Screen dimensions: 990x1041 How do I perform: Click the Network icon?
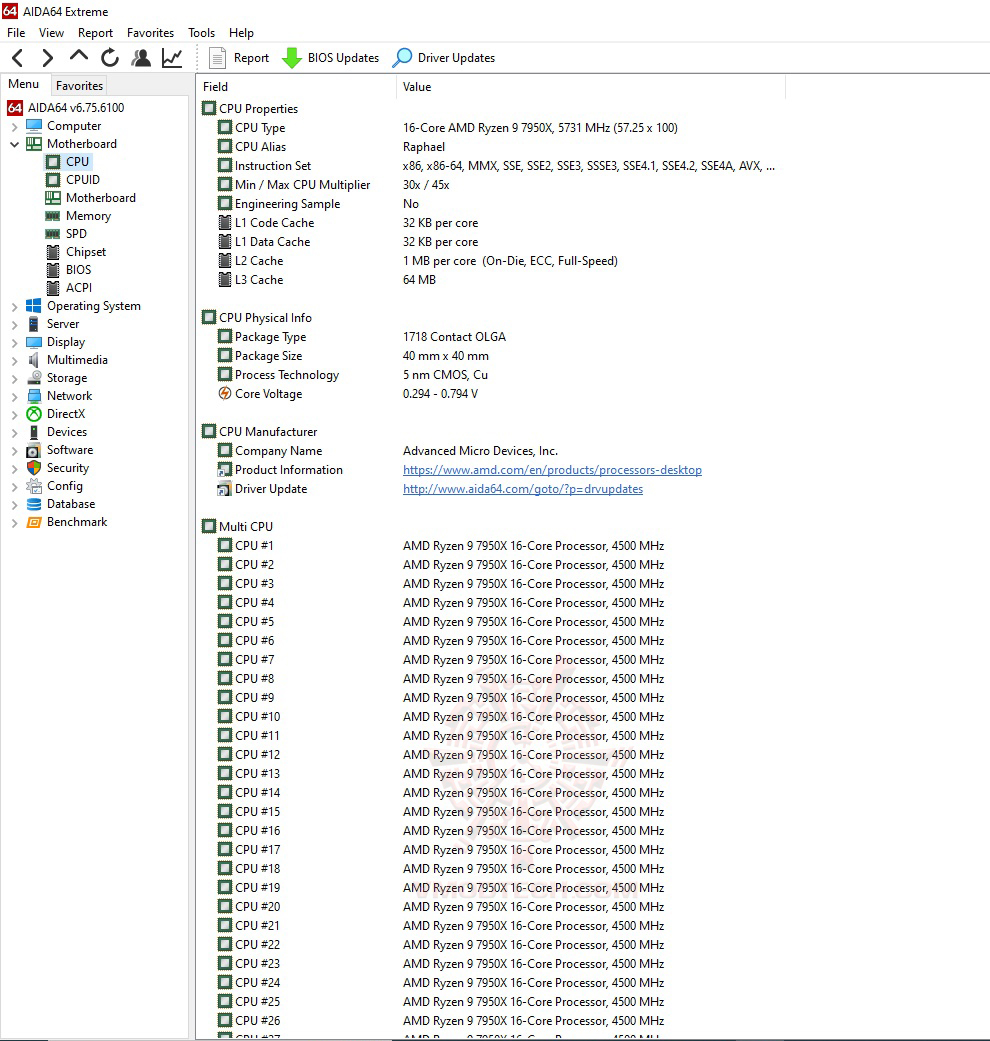point(34,395)
